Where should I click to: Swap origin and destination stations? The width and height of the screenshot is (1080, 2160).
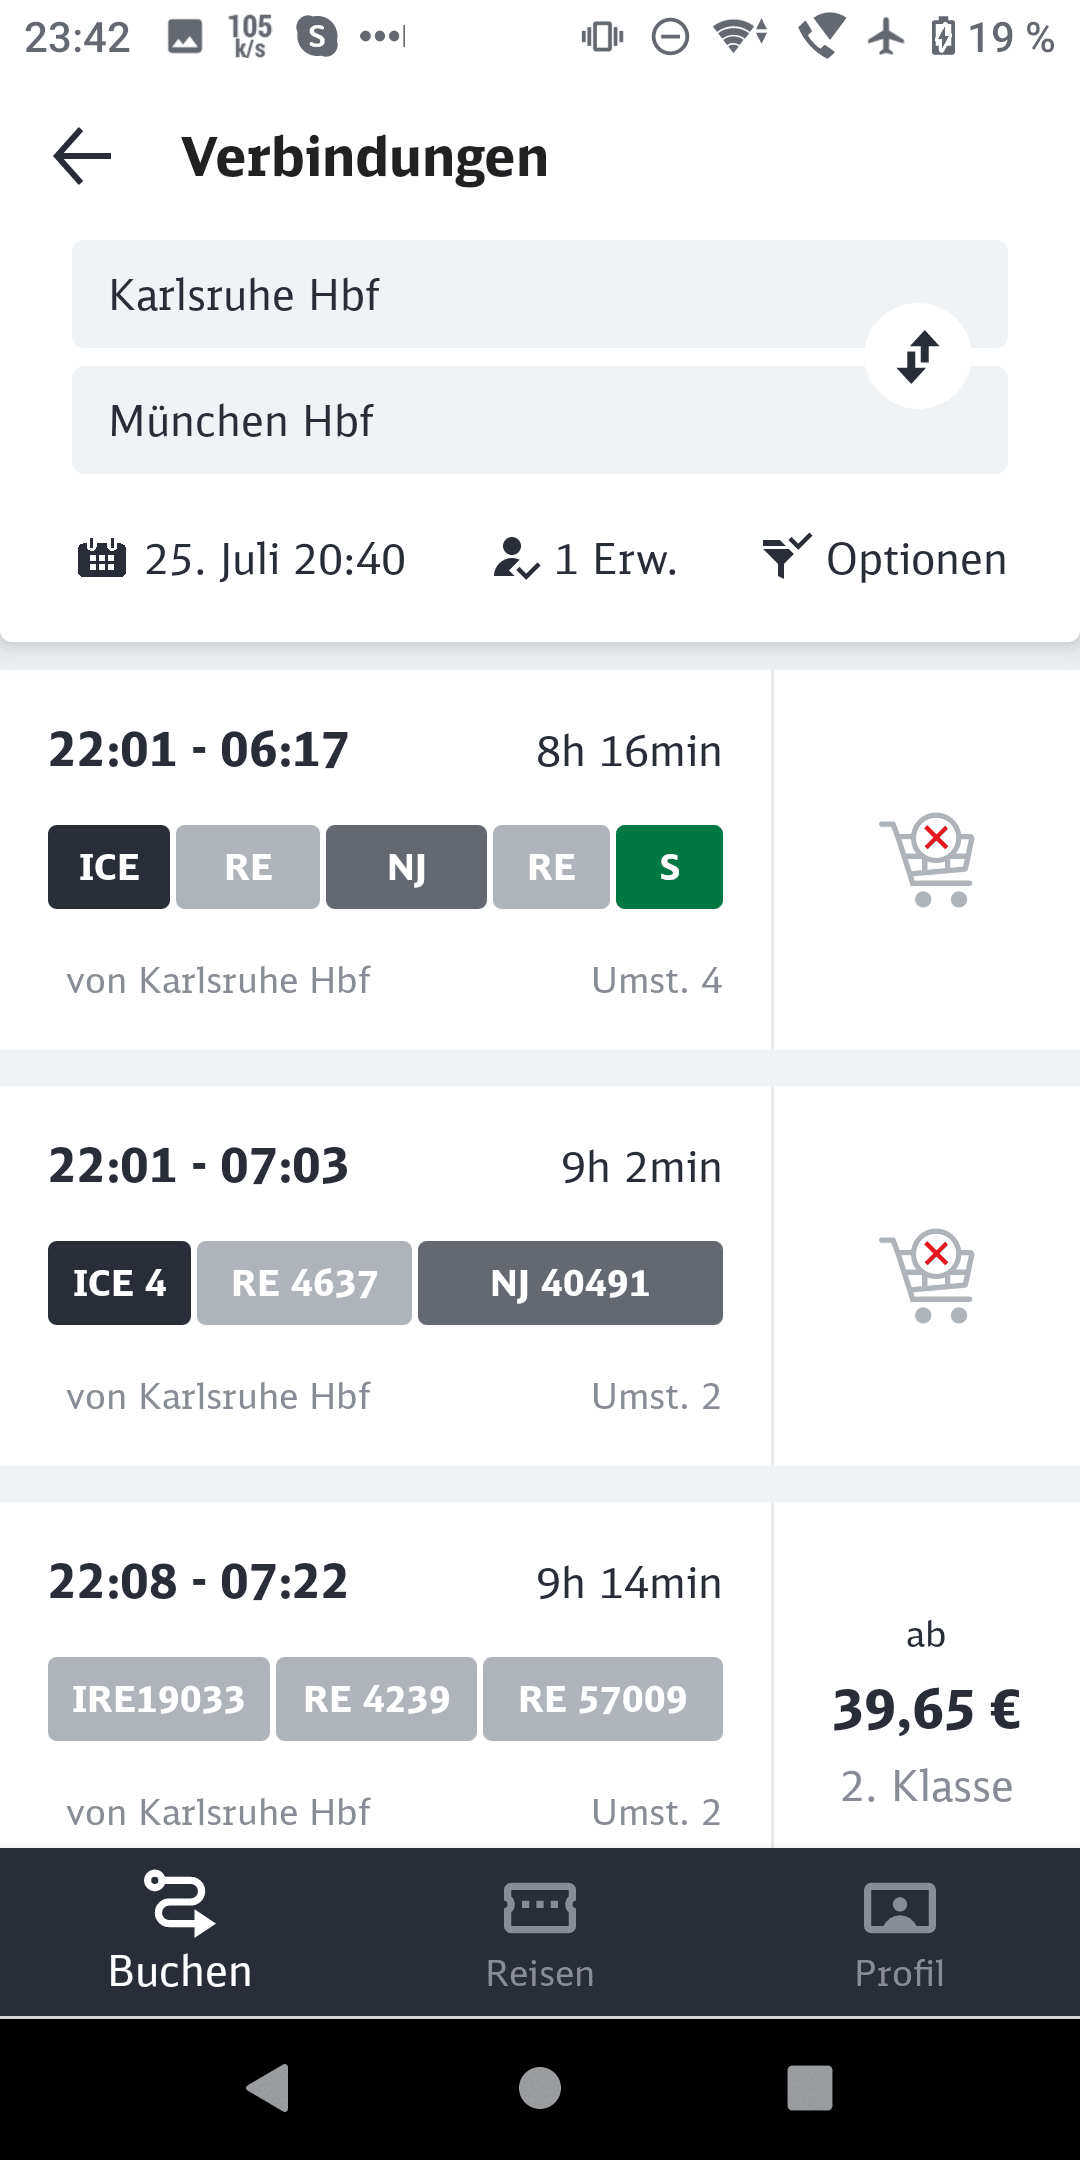tap(918, 357)
